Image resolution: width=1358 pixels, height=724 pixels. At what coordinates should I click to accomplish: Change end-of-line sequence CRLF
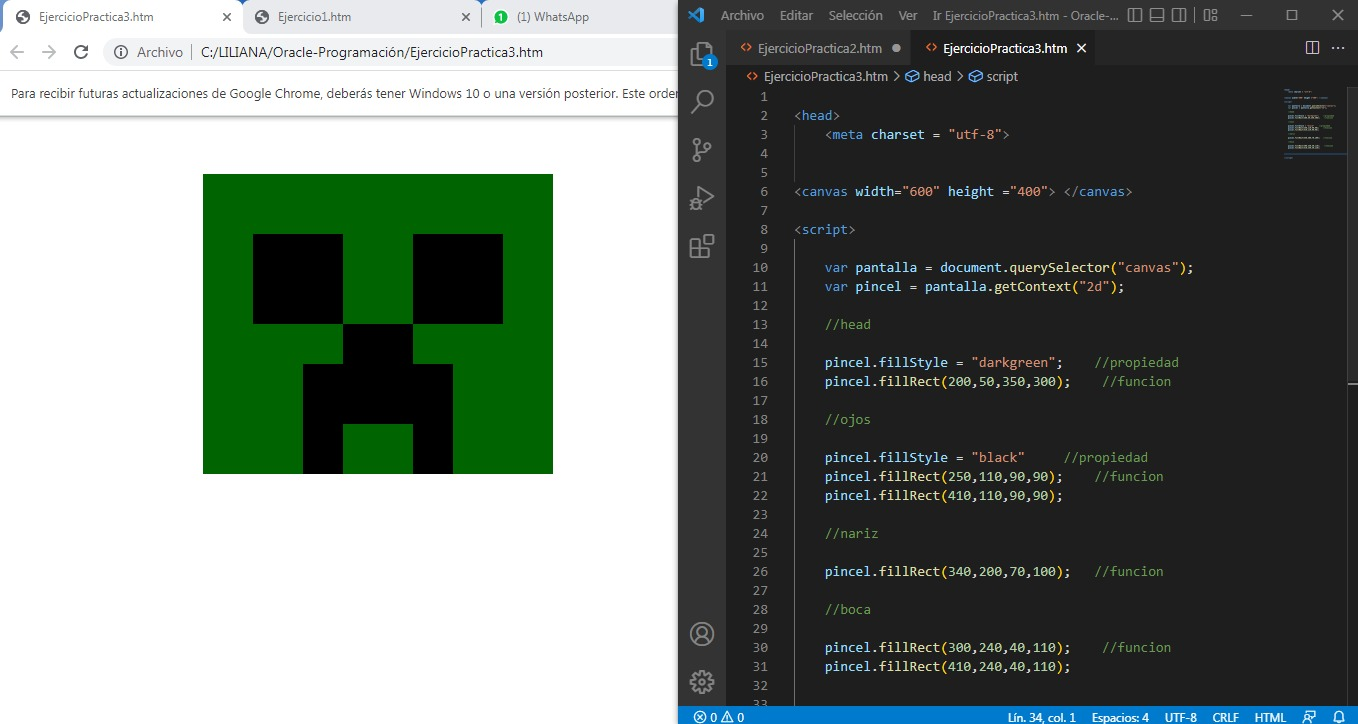tap(1225, 716)
